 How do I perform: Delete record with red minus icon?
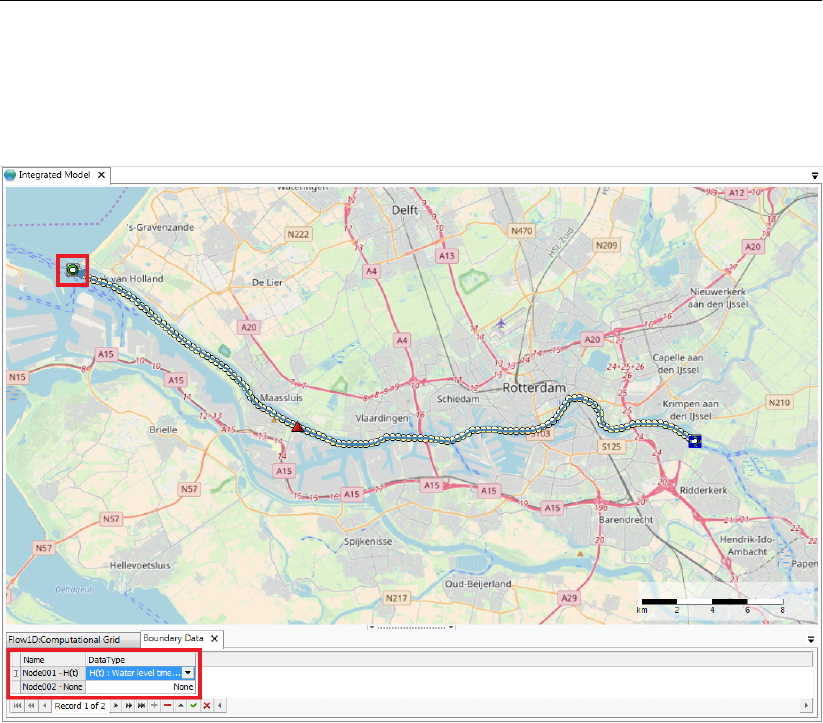point(167,706)
